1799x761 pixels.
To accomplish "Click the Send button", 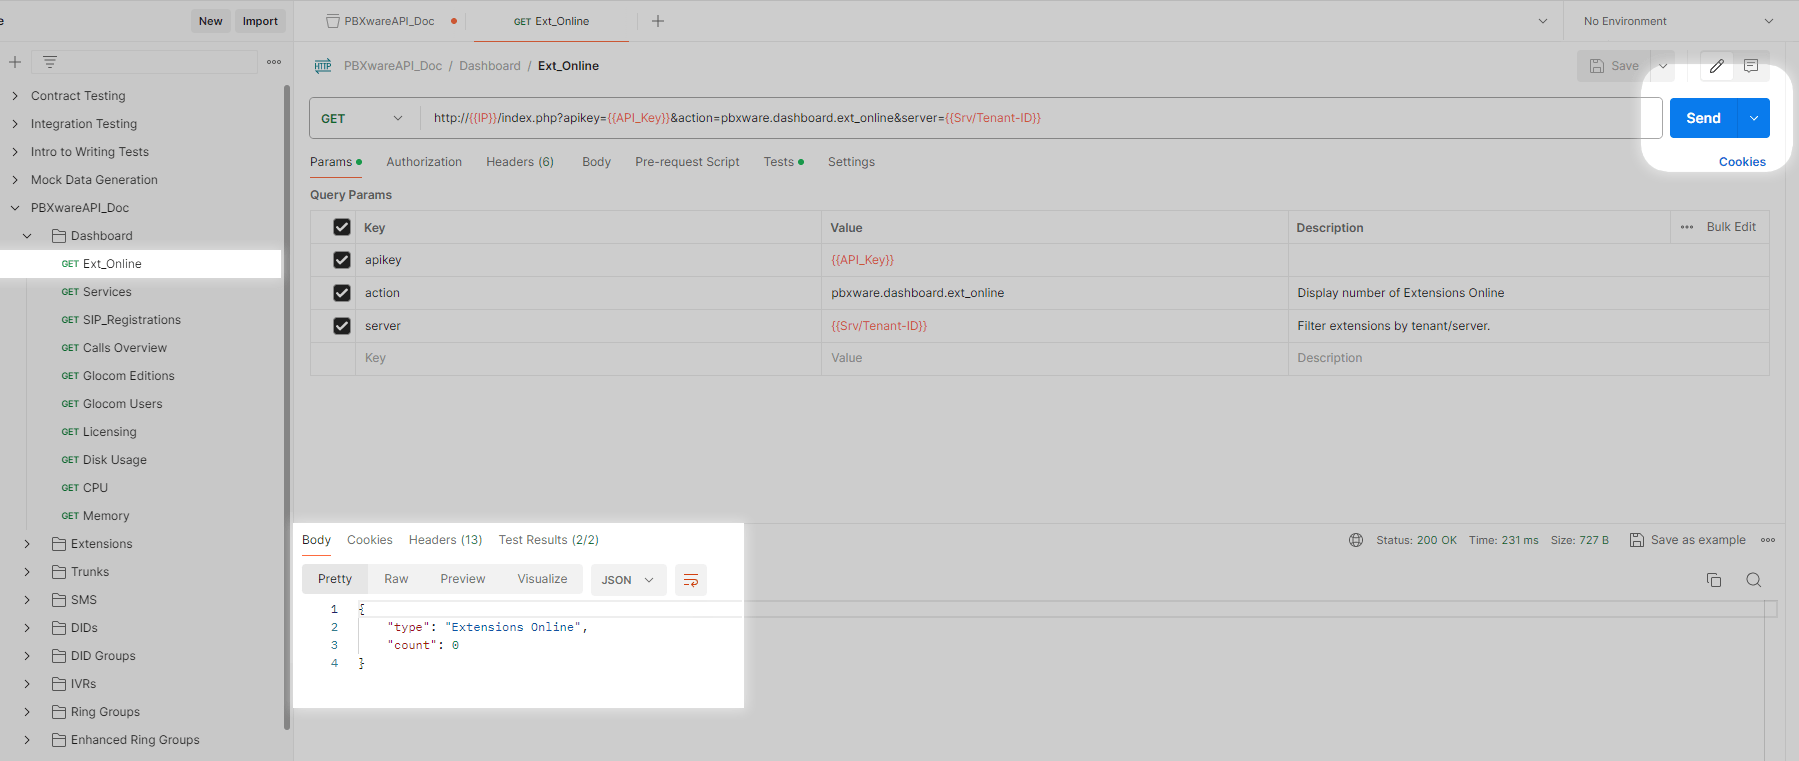I will point(1704,118).
